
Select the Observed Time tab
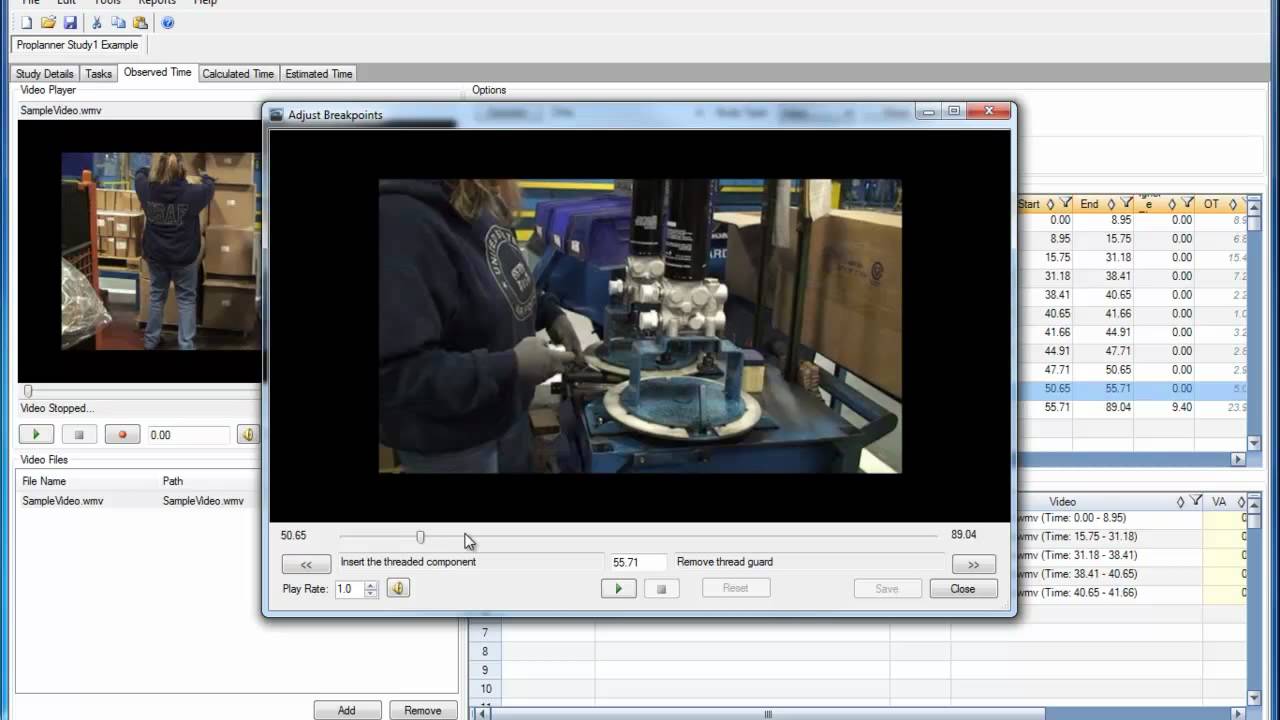(x=157, y=73)
